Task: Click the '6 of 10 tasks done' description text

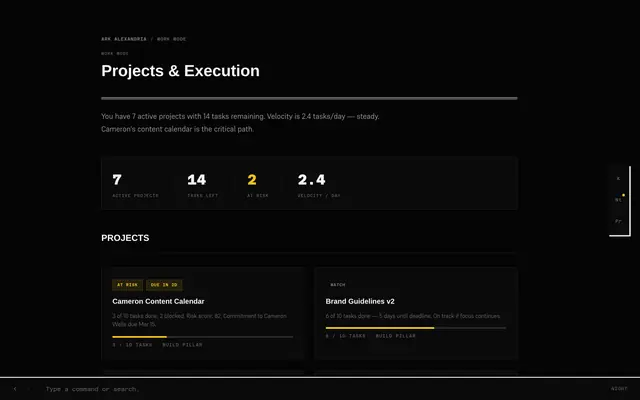Action: point(413,316)
